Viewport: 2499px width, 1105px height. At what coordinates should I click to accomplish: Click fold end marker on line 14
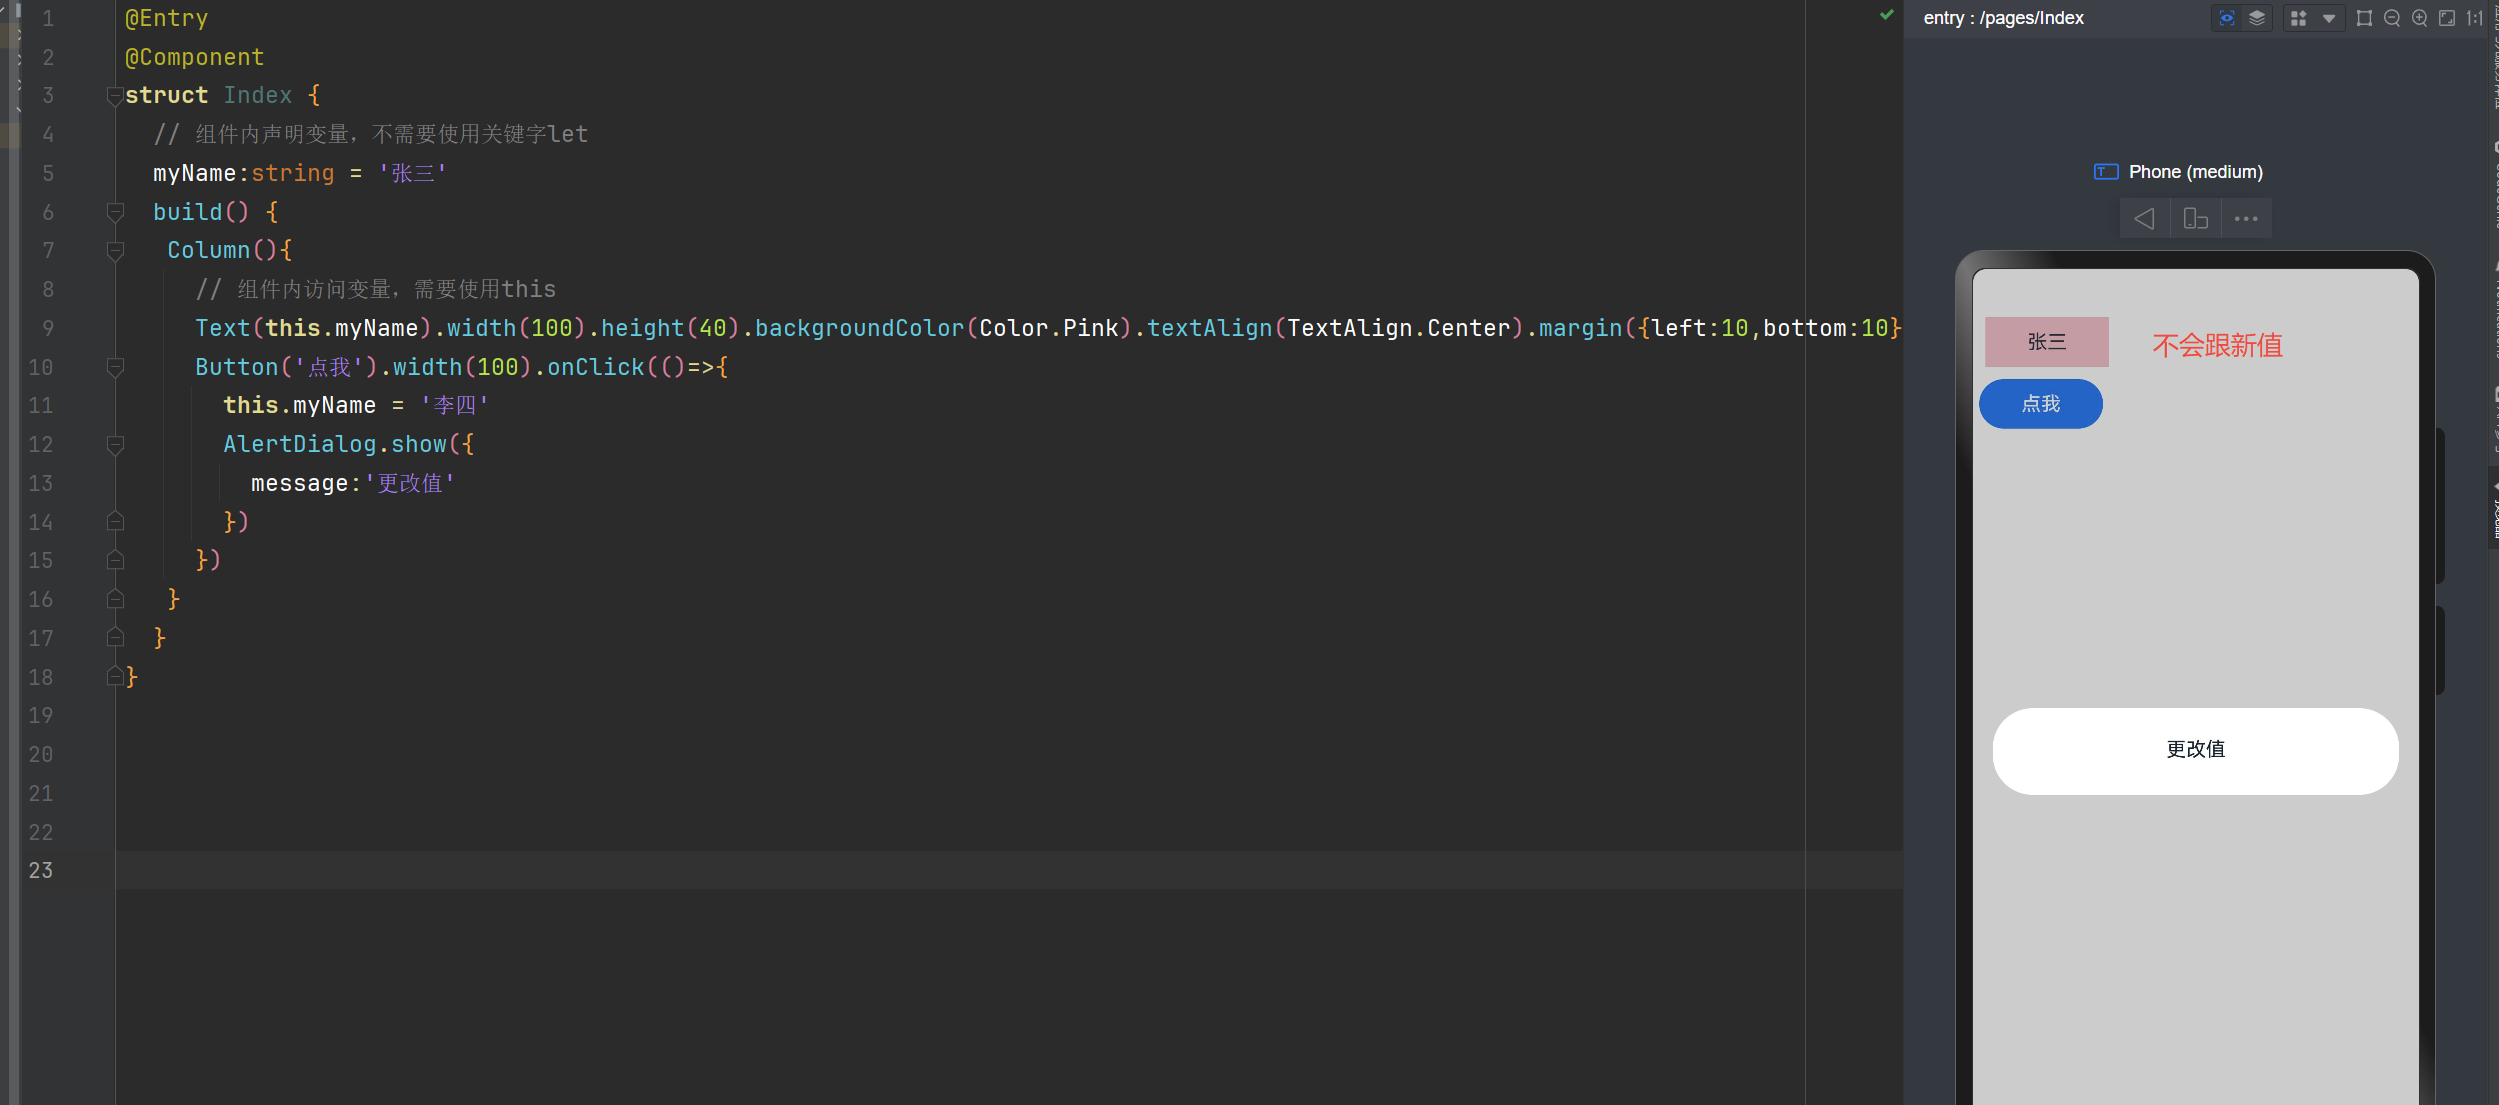click(x=115, y=522)
